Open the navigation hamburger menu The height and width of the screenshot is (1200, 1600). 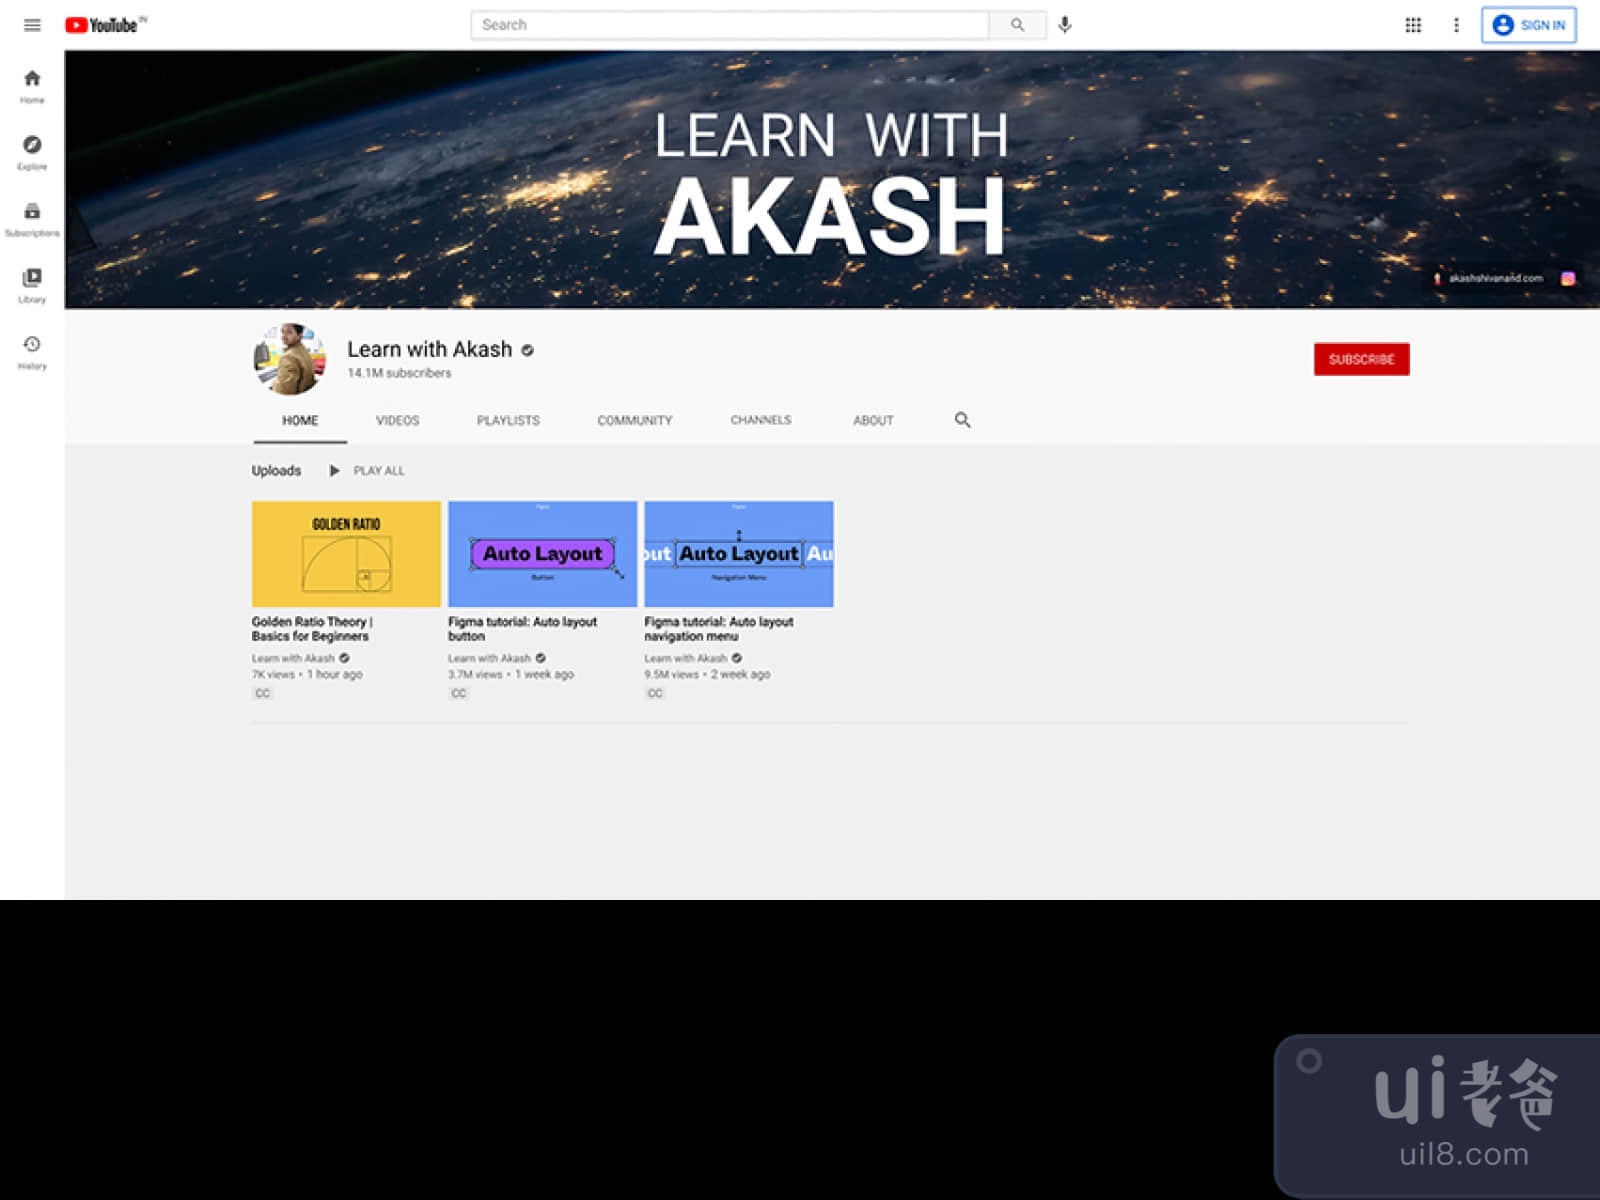pos(32,25)
